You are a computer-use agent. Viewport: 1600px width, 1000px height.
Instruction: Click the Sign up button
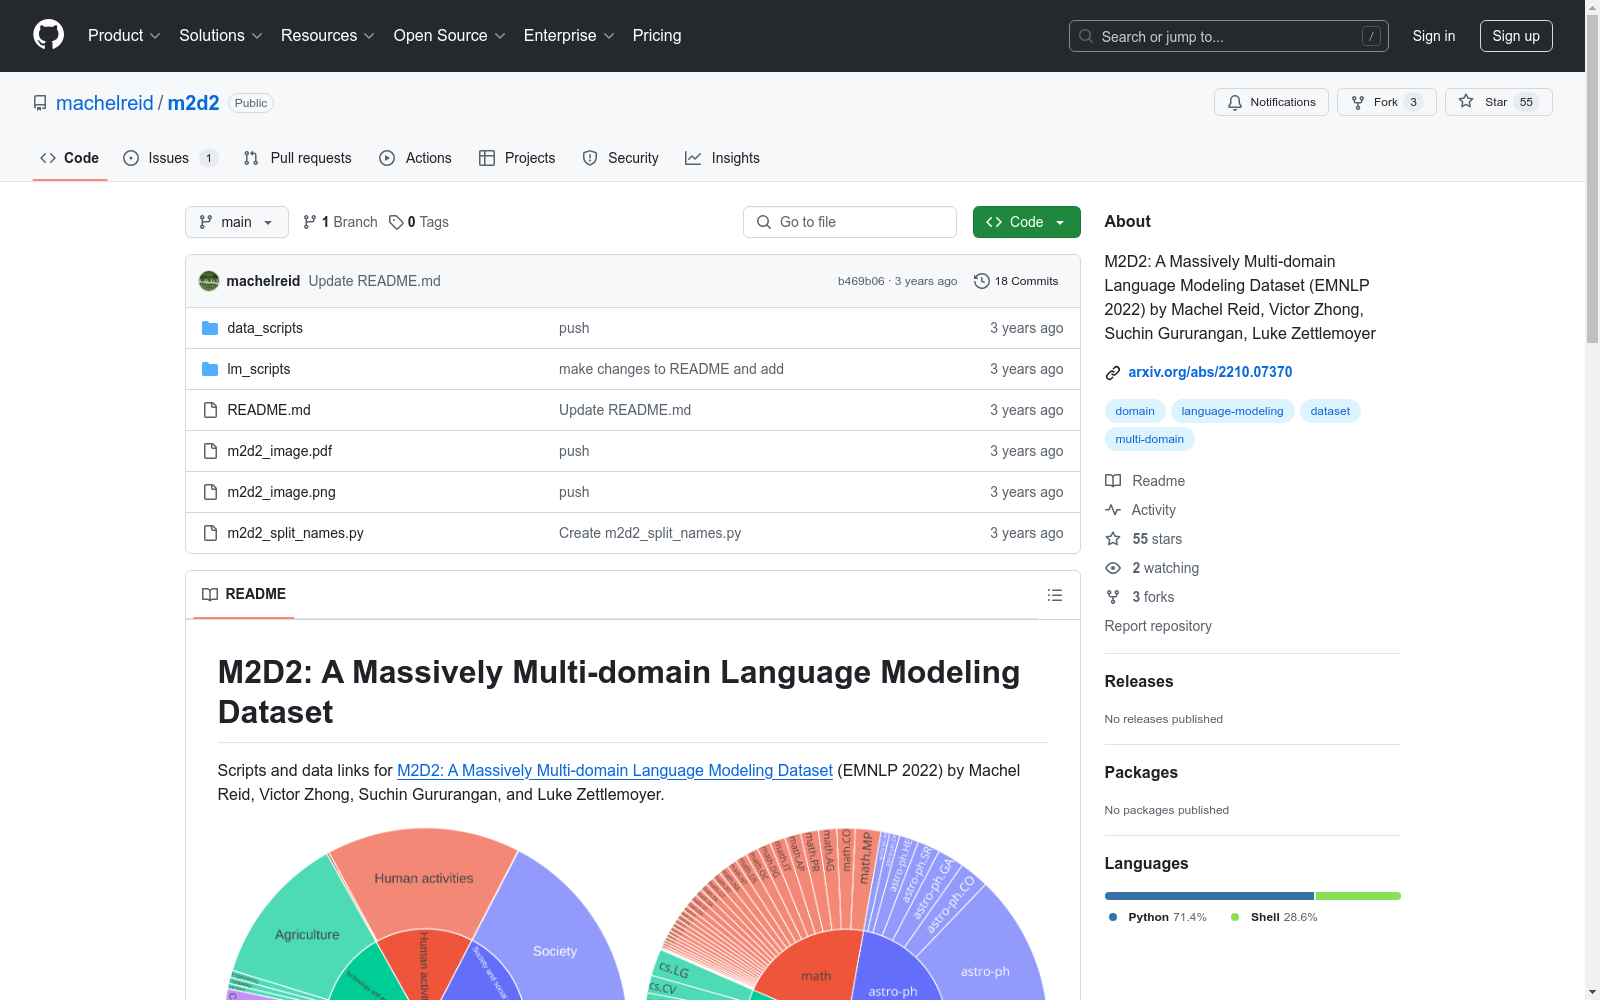(x=1516, y=36)
